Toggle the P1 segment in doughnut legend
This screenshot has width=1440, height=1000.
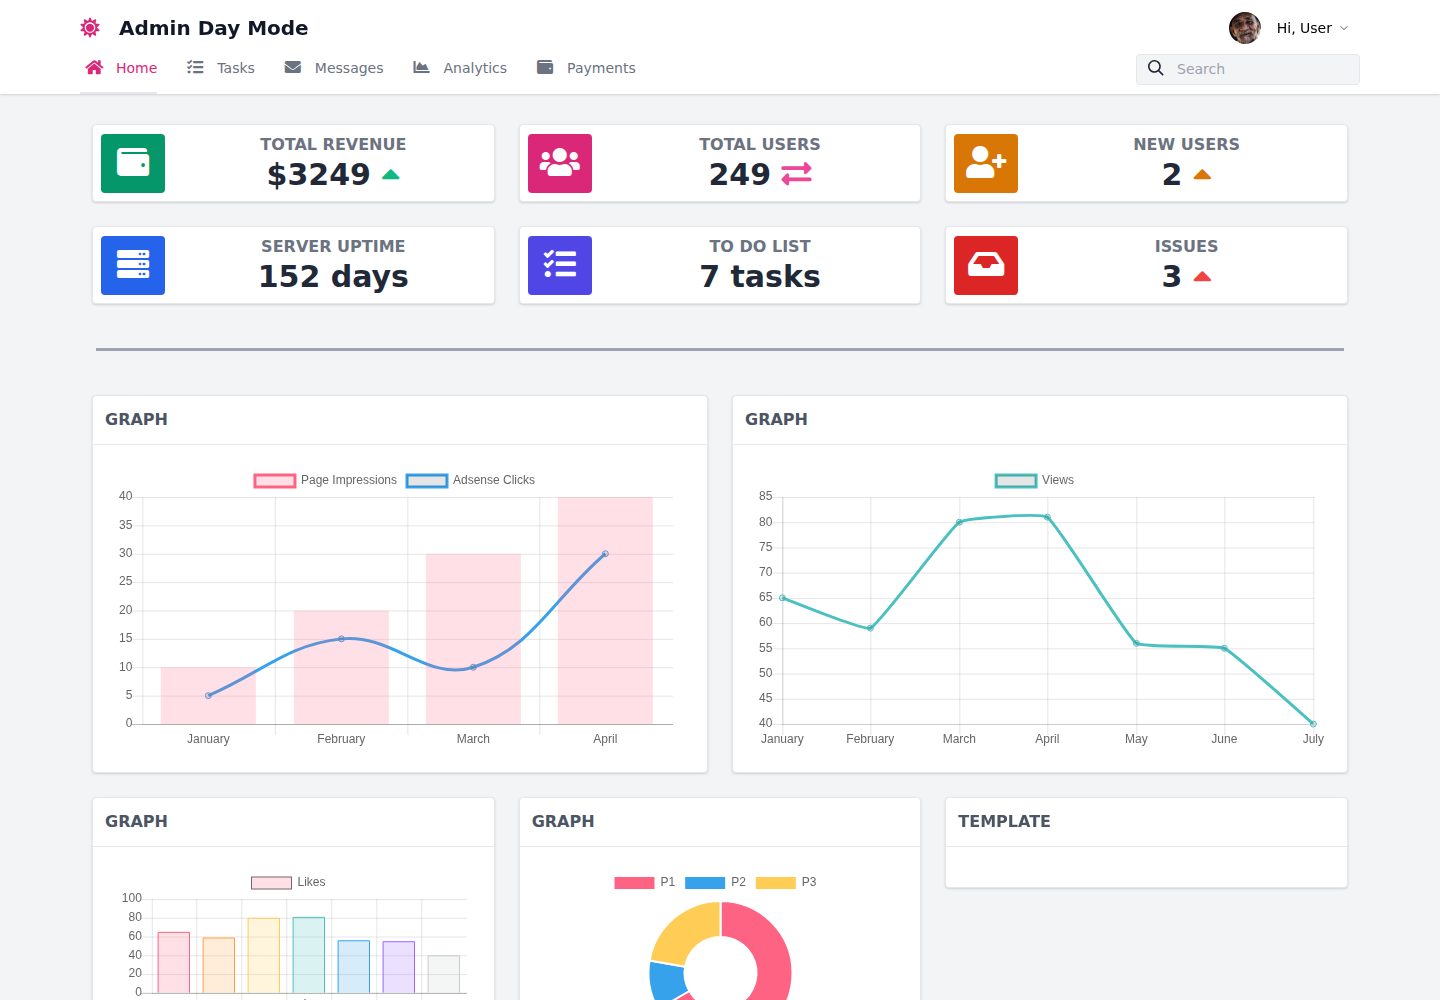pyautogui.click(x=645, y=882)
